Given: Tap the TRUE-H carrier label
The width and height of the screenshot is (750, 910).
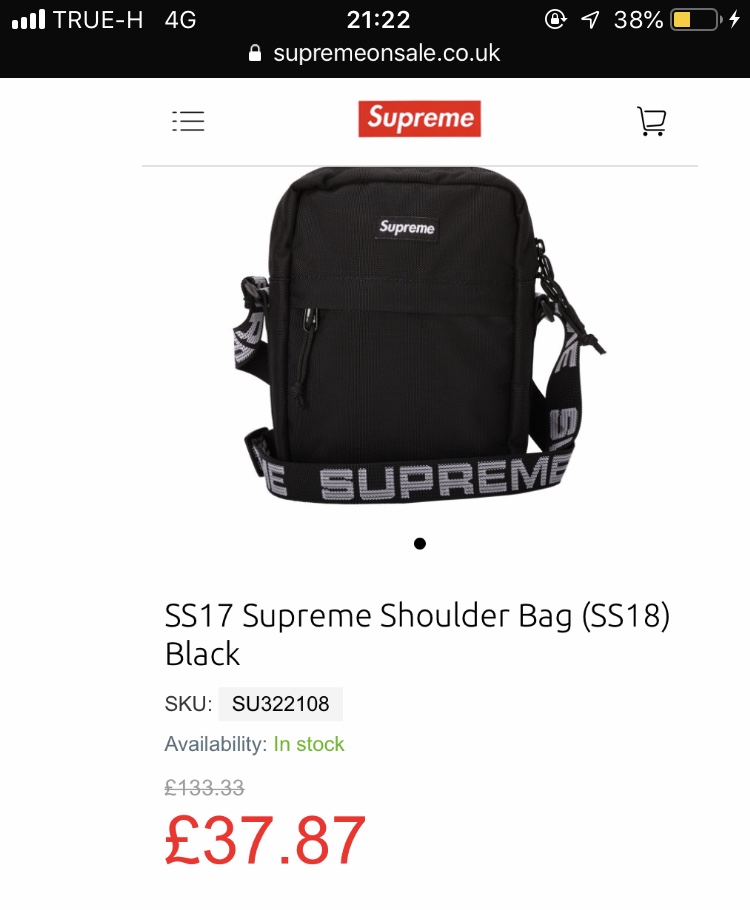Looking at the screenshot, I should click(98, 20).
